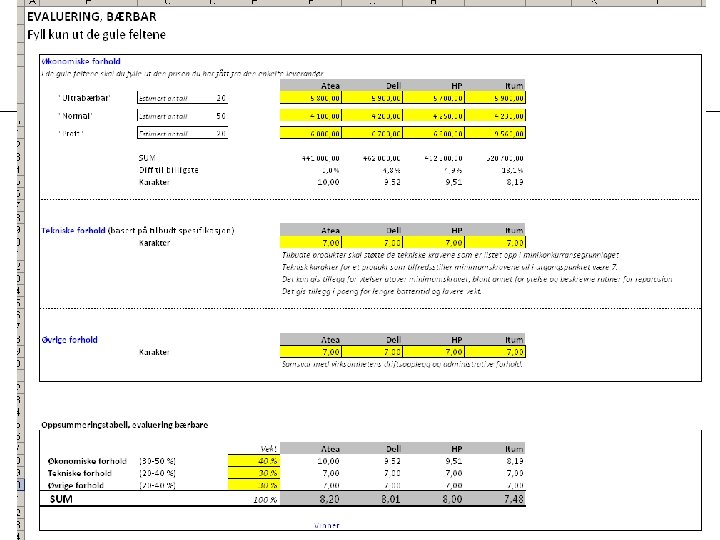Select the Dell price cell for Ultrabærbar
The image size is (720, 540).
point(372,98)
